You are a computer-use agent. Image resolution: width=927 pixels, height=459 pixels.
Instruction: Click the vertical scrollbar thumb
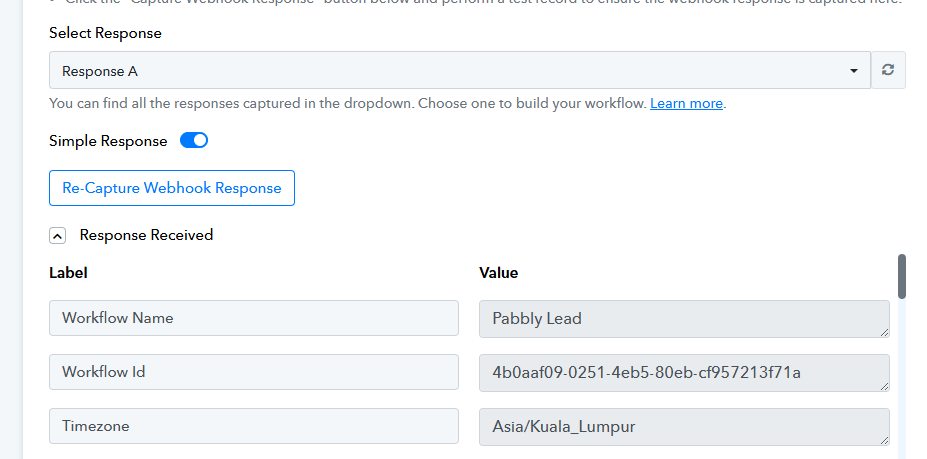[x=902, y=276]
